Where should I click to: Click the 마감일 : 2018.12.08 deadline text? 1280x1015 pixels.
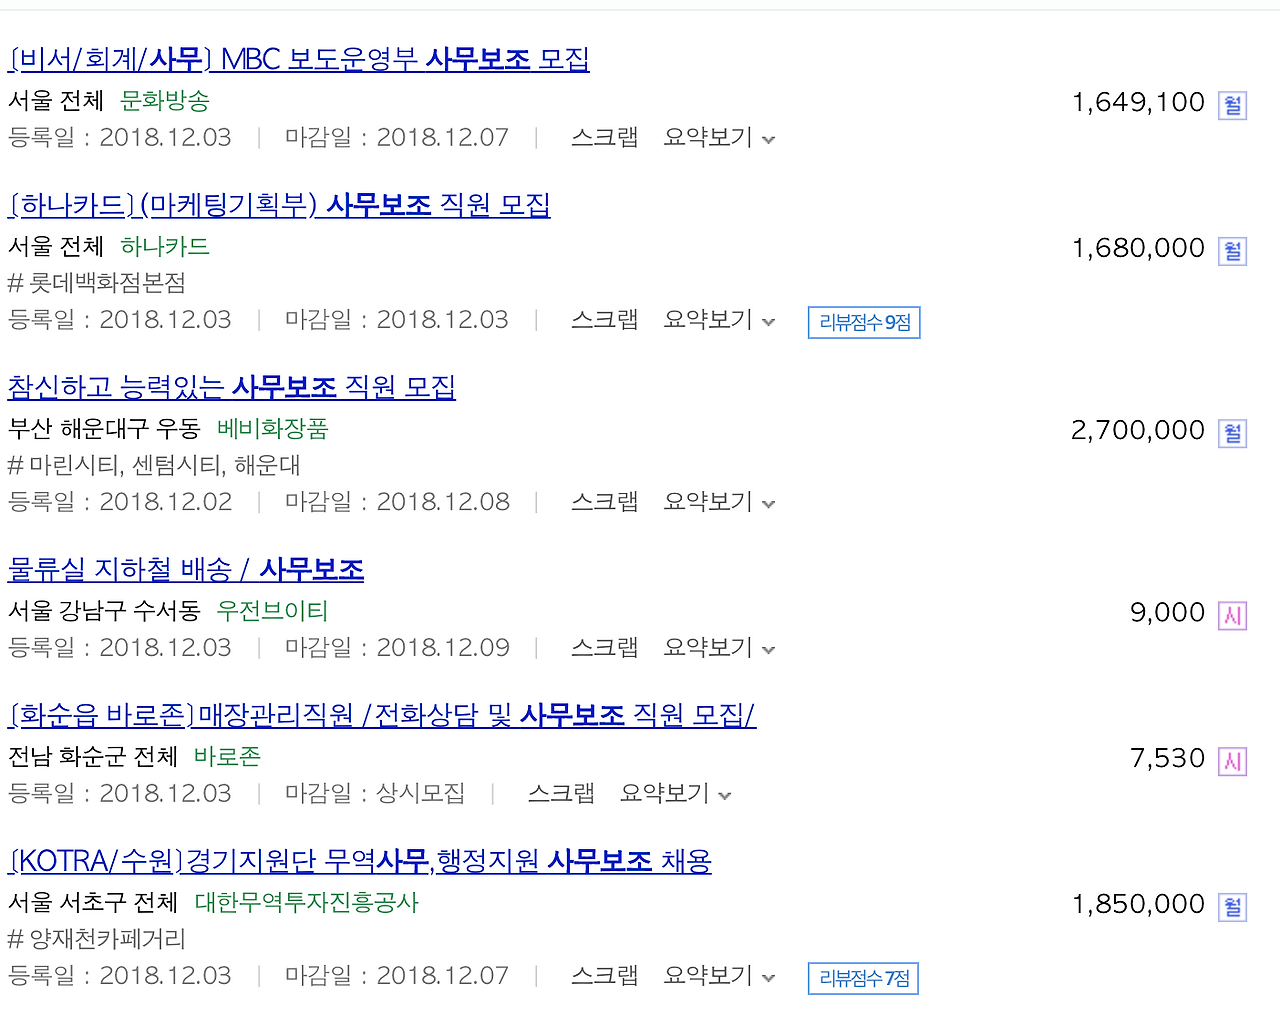coord(397,502)
